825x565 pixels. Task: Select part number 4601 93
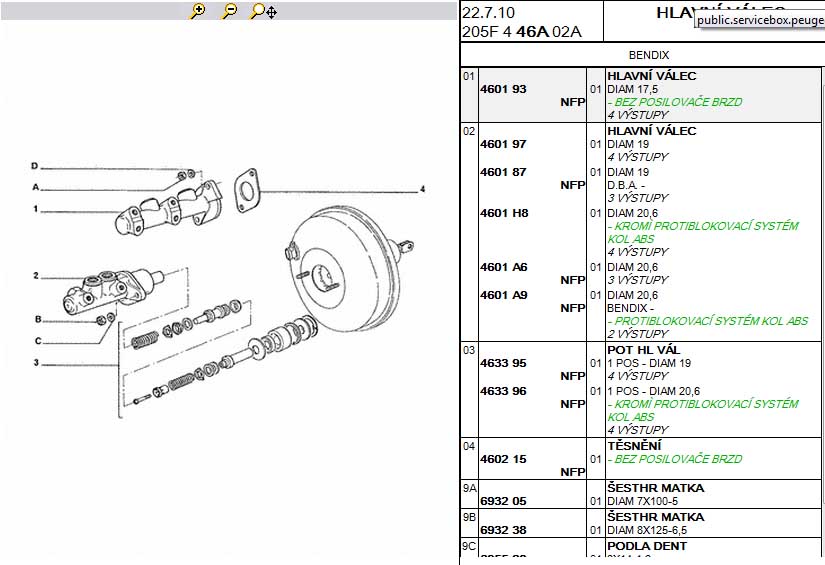point(503,89)
